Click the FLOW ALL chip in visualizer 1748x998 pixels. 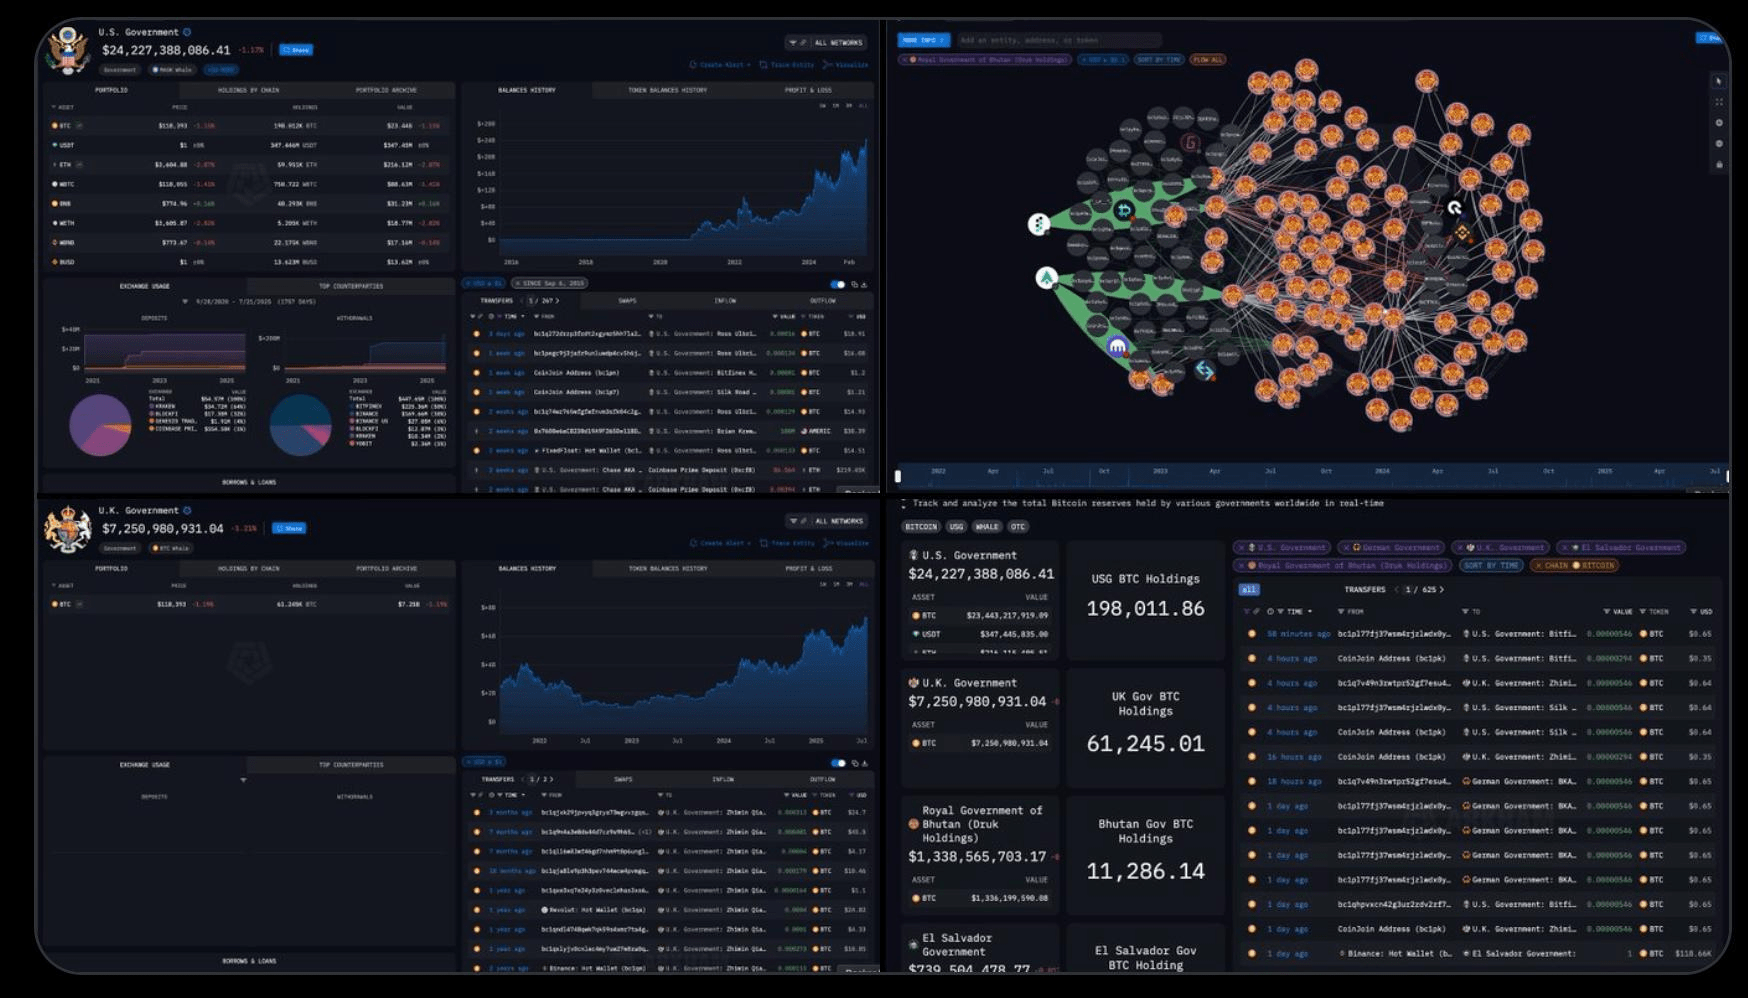click(1208, 60)
